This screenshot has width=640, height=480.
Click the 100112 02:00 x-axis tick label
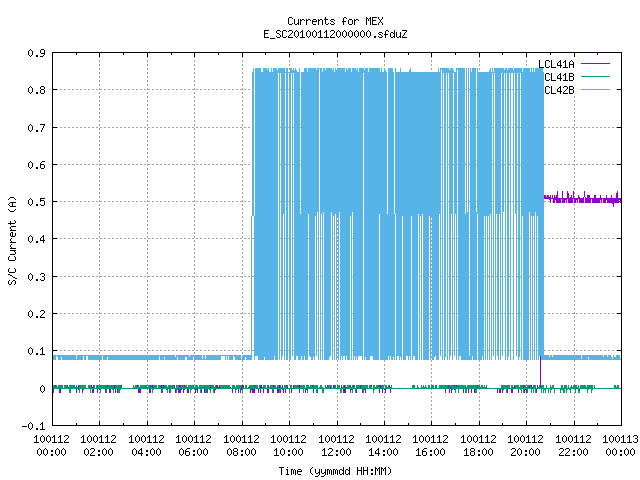point(98,446)
